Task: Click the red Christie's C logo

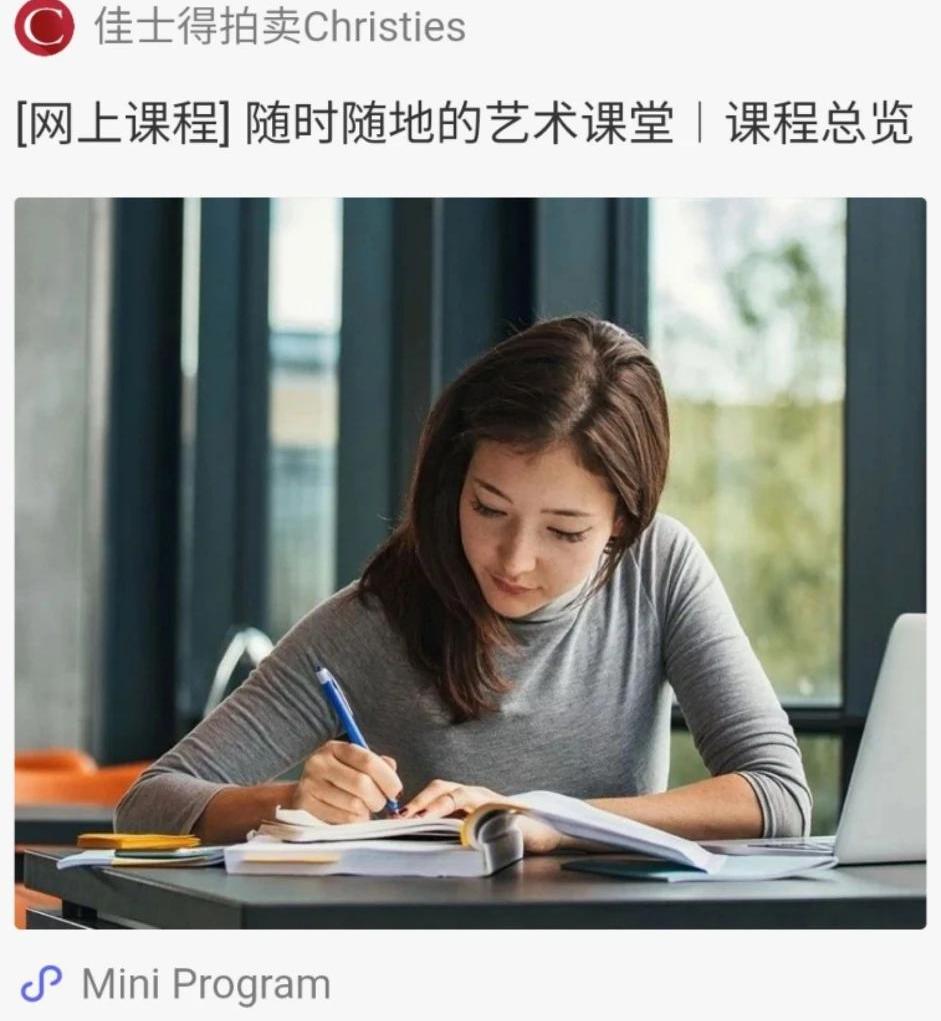Action: pyautogui.click(x=44, y=27)
